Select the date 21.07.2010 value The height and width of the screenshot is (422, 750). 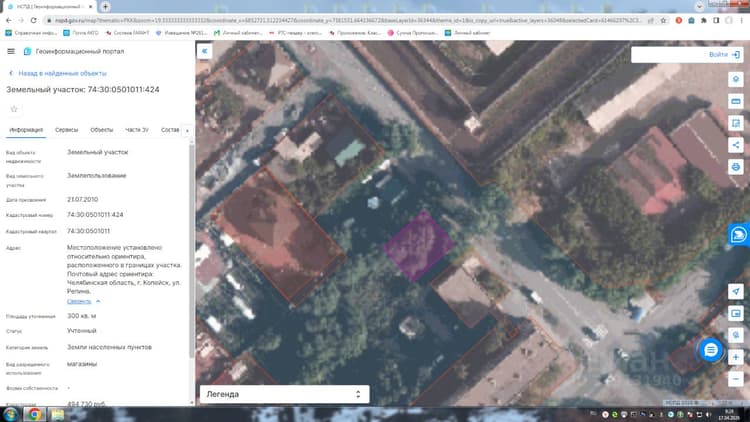[82, 199]
